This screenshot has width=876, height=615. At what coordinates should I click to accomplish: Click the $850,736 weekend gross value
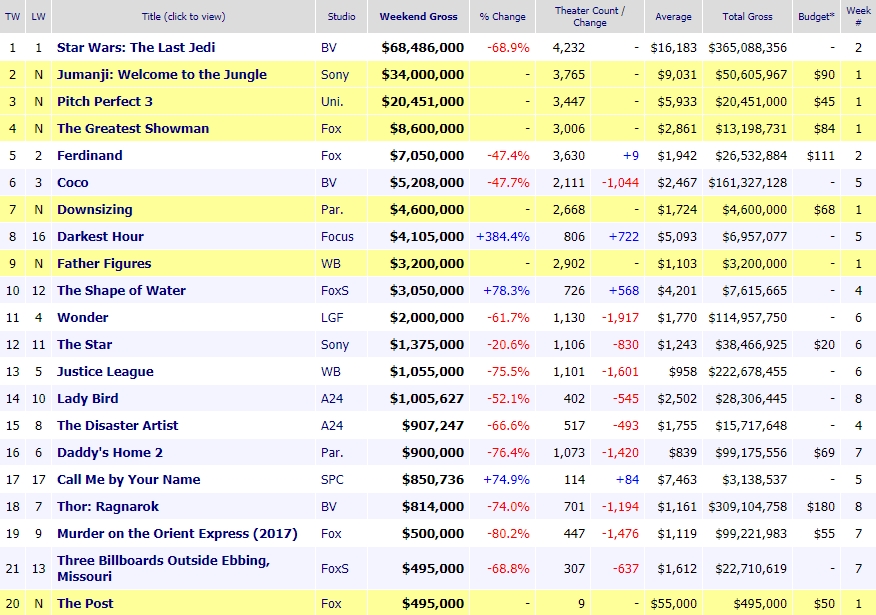pyautogui.click(x=433, y=479)
